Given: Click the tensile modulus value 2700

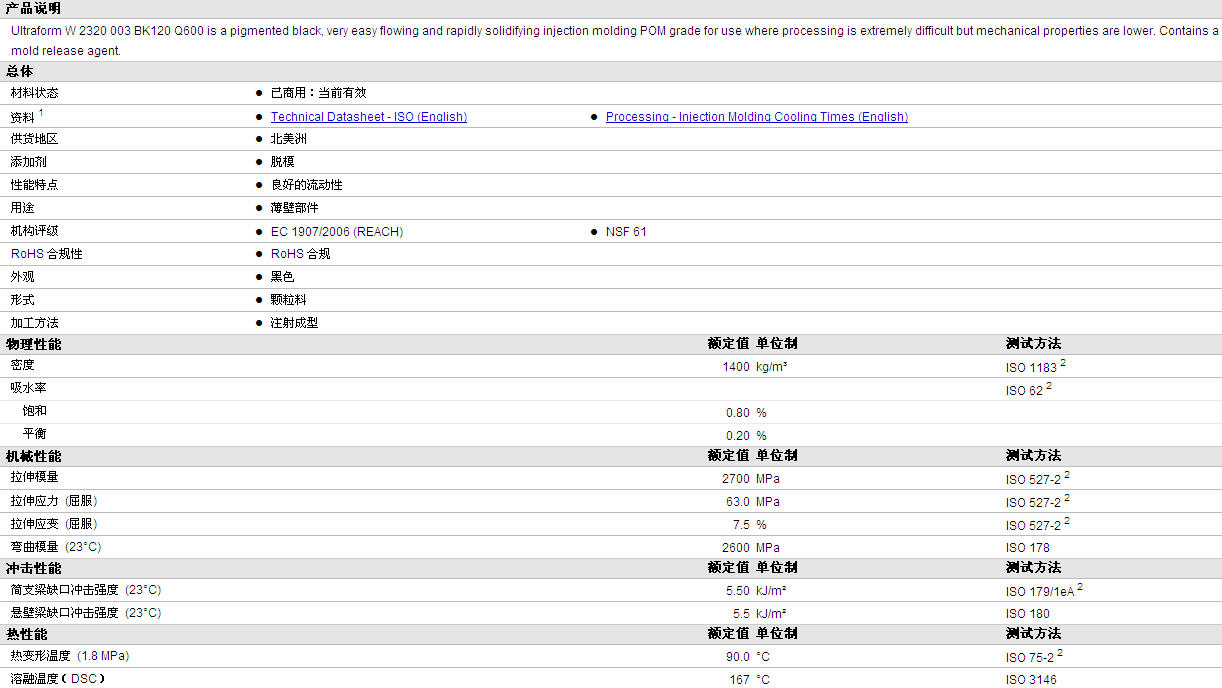Looking at the screenshot, I should pyautogui.click(x=736, y=479).
